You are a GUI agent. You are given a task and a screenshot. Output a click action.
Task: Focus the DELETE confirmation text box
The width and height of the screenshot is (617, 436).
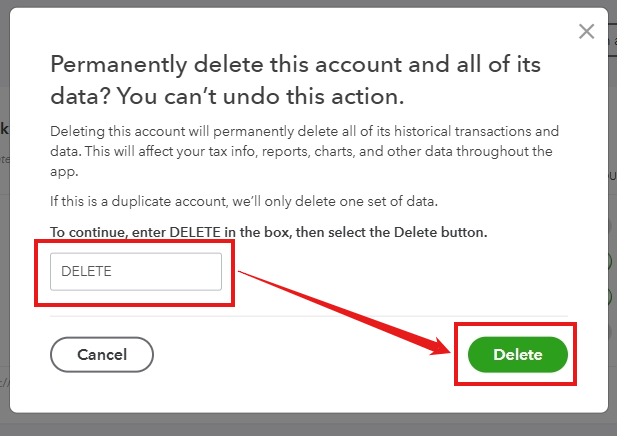pos(136,272)
